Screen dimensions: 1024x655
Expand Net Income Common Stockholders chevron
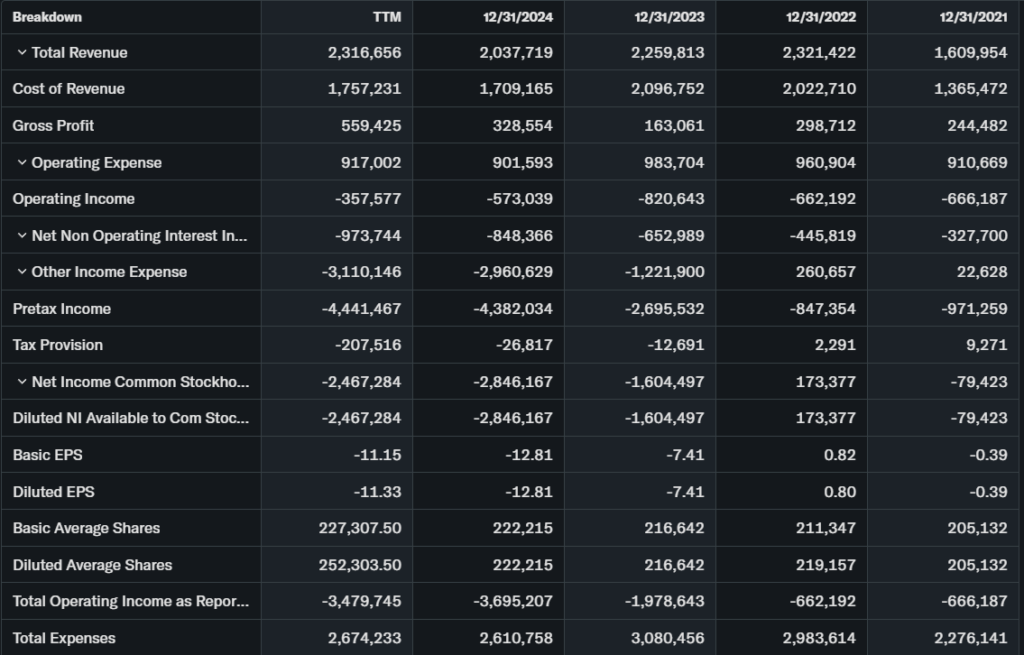tap(21, 382)
